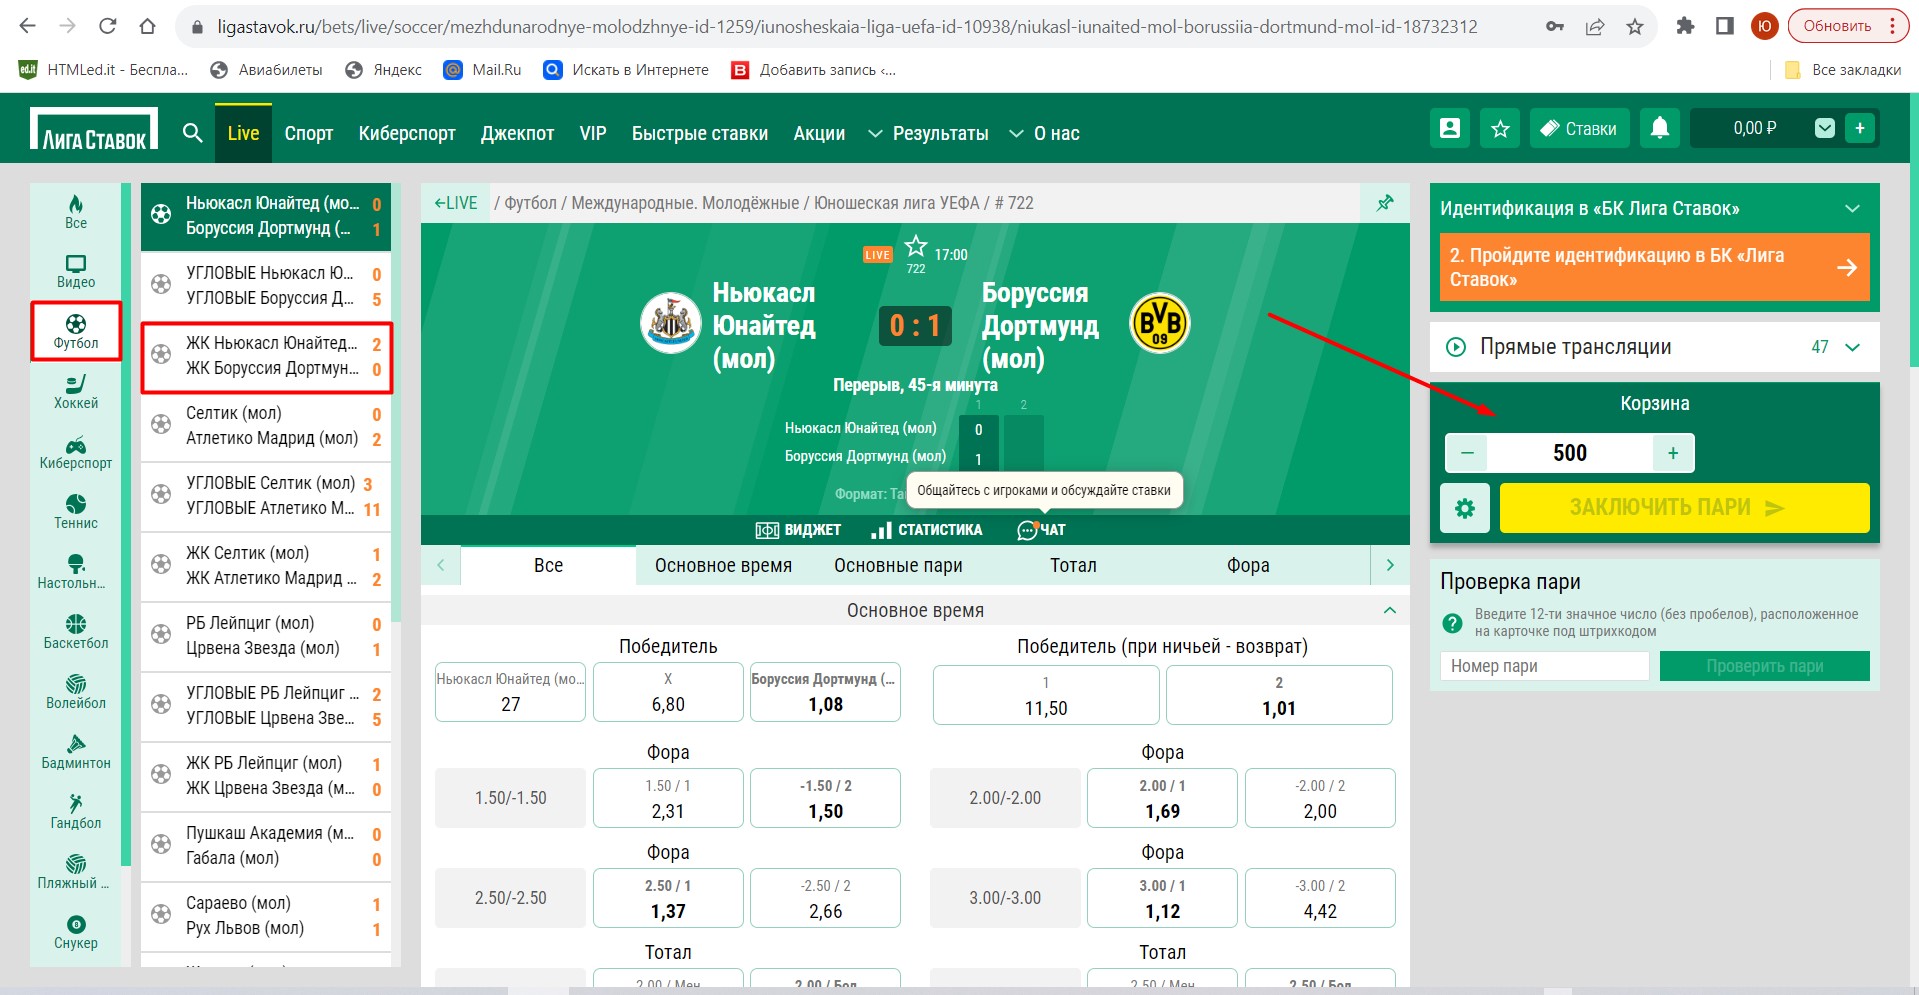Open the user profile icon
The image size is (1919, 995).
1450,128
